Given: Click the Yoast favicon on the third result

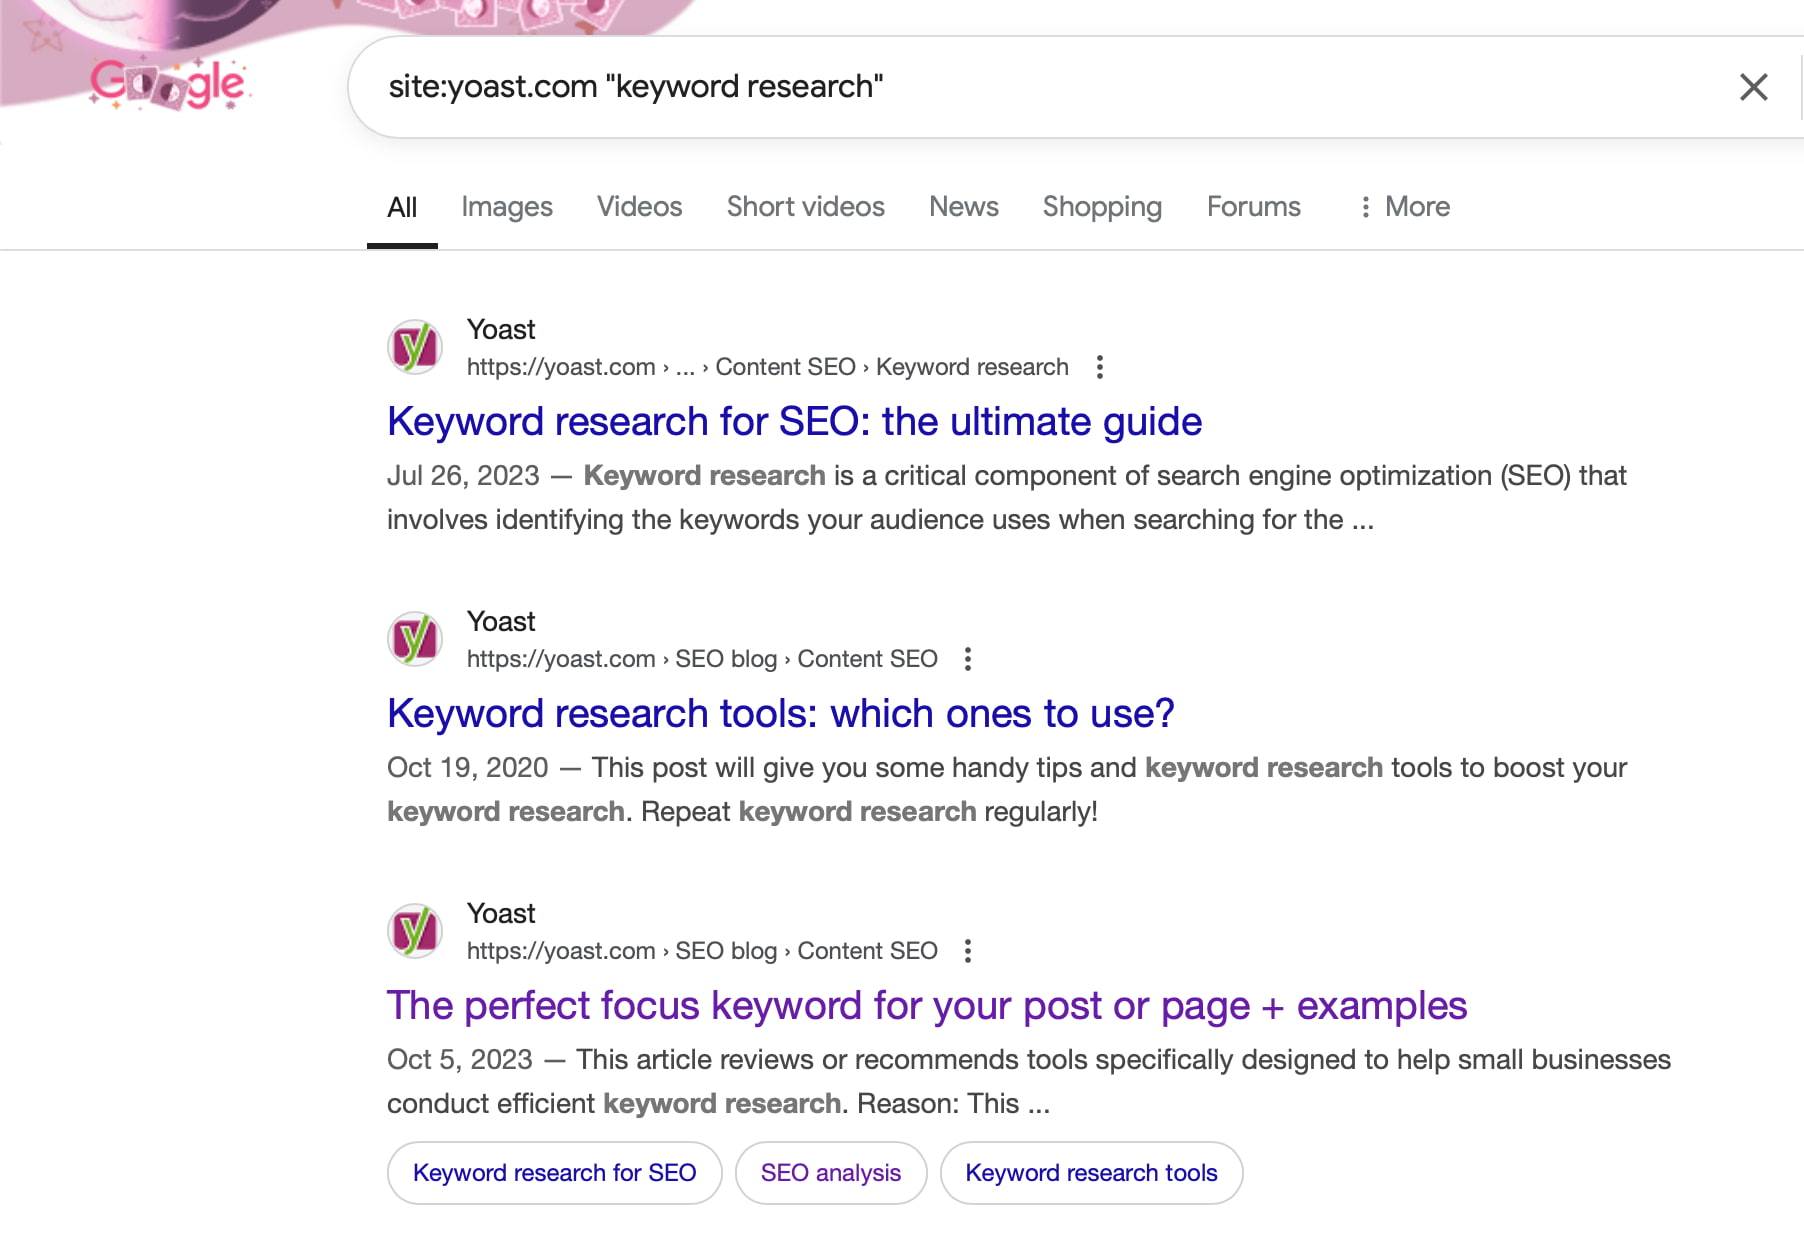Looking at the screenshot, I should tap(415, 930).
